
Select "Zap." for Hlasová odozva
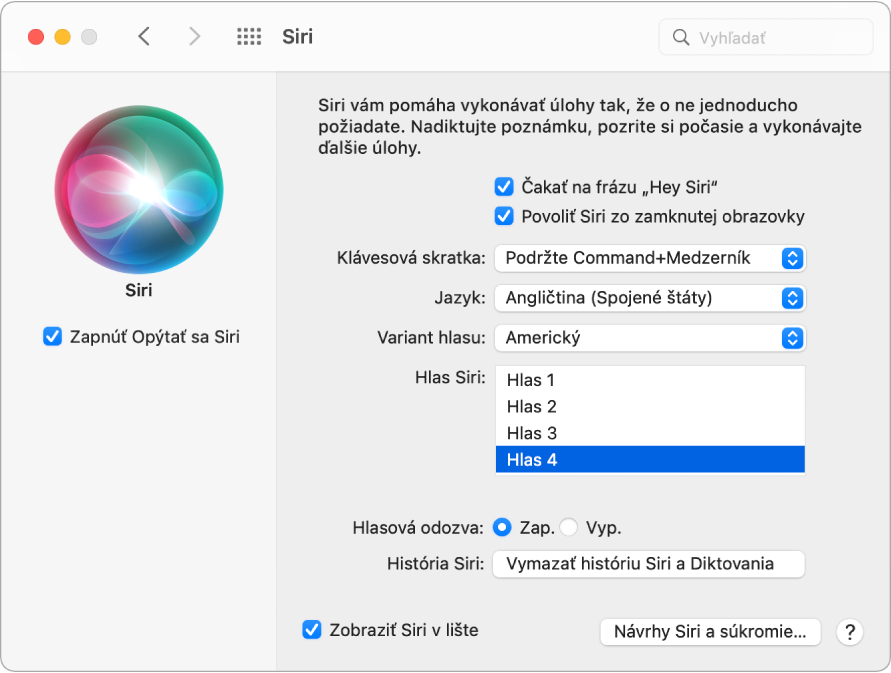tap(501, 526)
